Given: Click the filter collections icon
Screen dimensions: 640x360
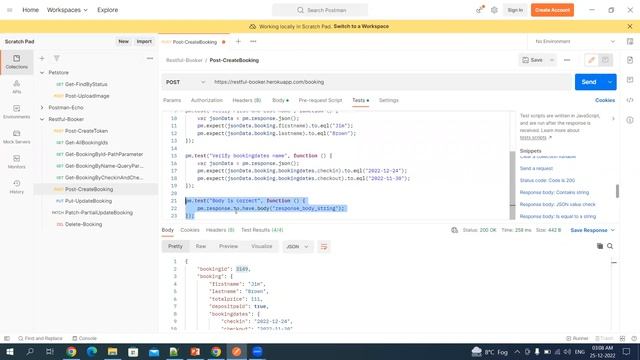Looking at the screenshot, I should click(57, 58).
